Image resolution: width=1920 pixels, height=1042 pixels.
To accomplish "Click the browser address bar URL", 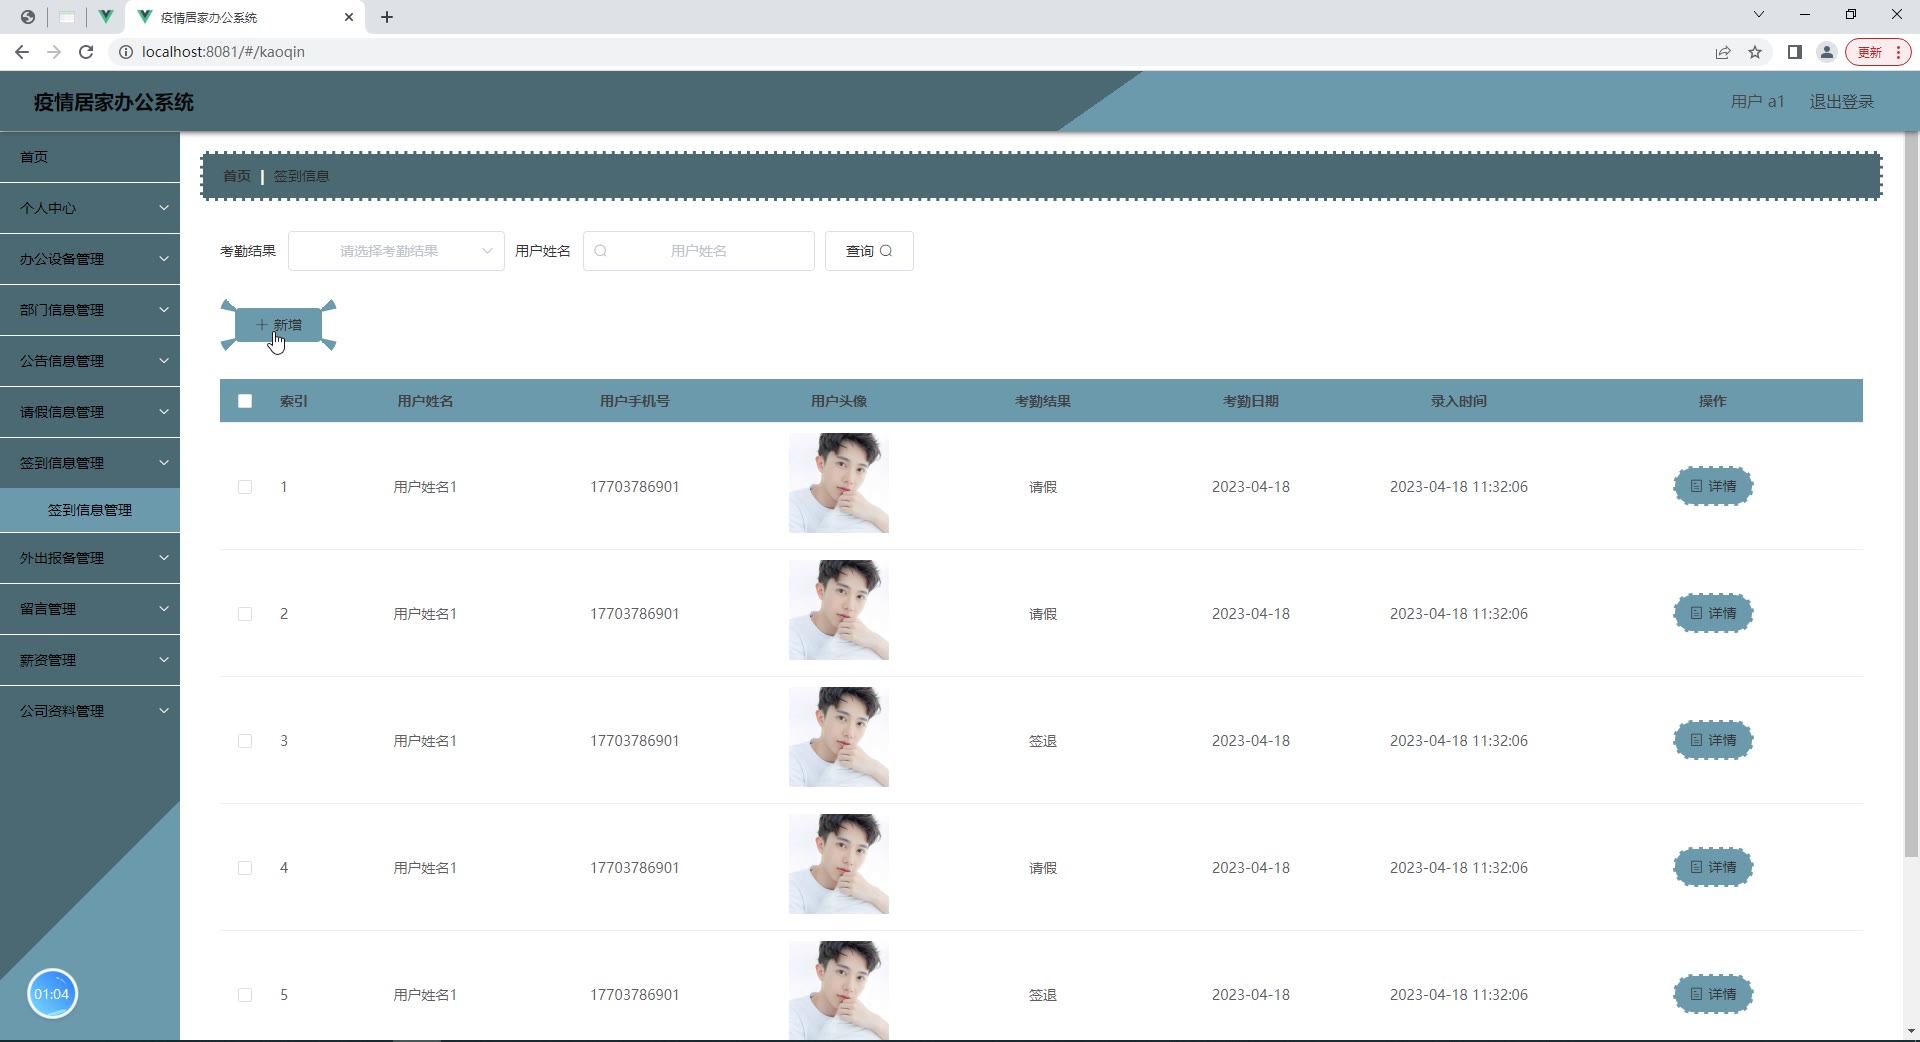I will tap(223, 52).
